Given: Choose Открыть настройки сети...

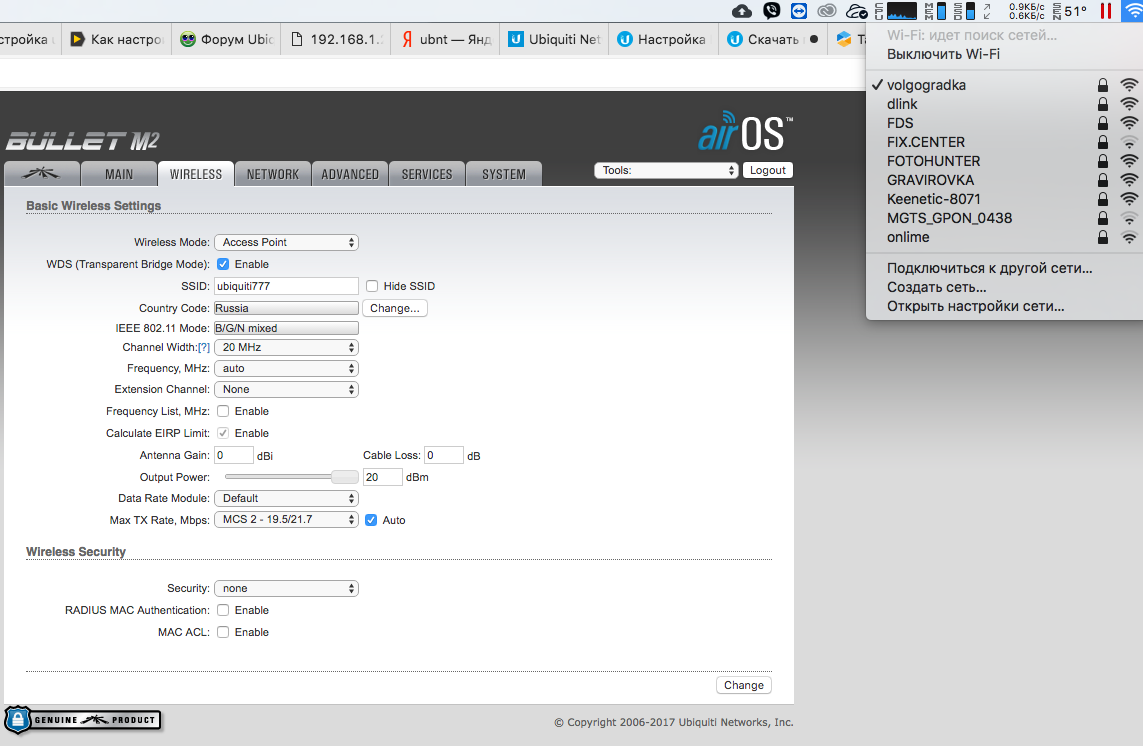Looking at the screenshot, I should tap(975, 306).
